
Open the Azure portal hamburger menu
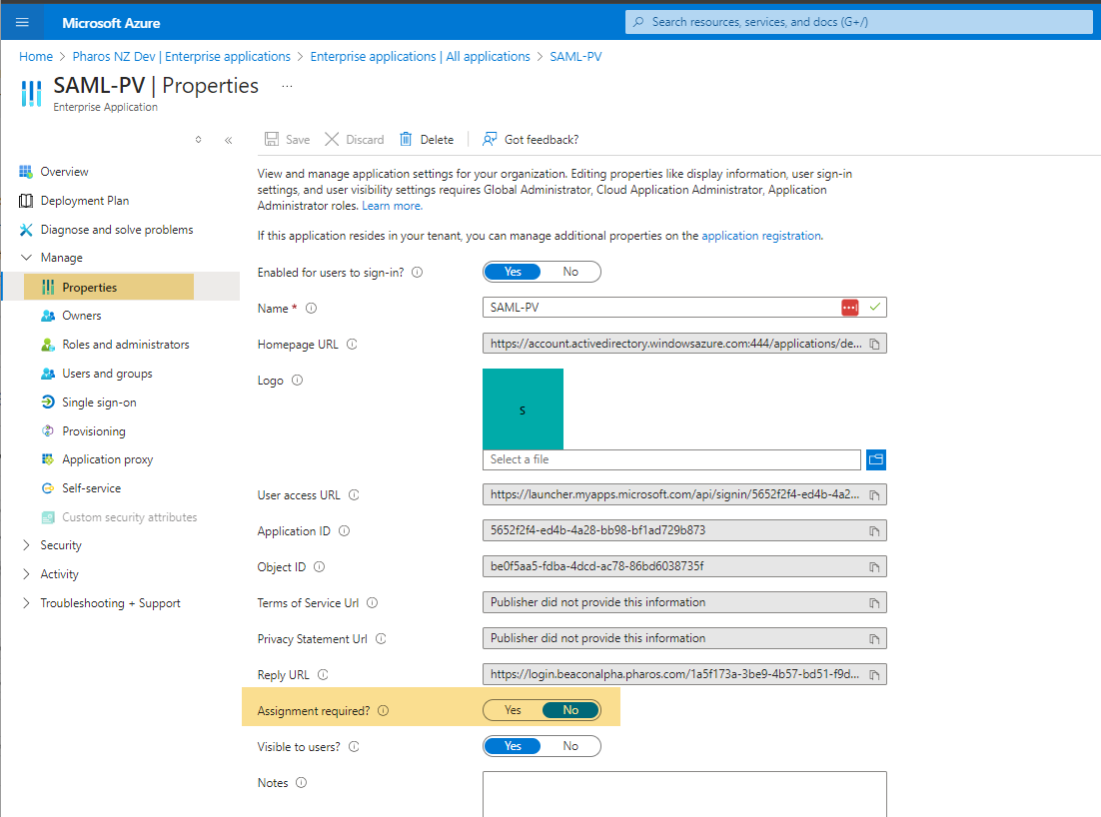pyautogui.click(x=22, y=22)
